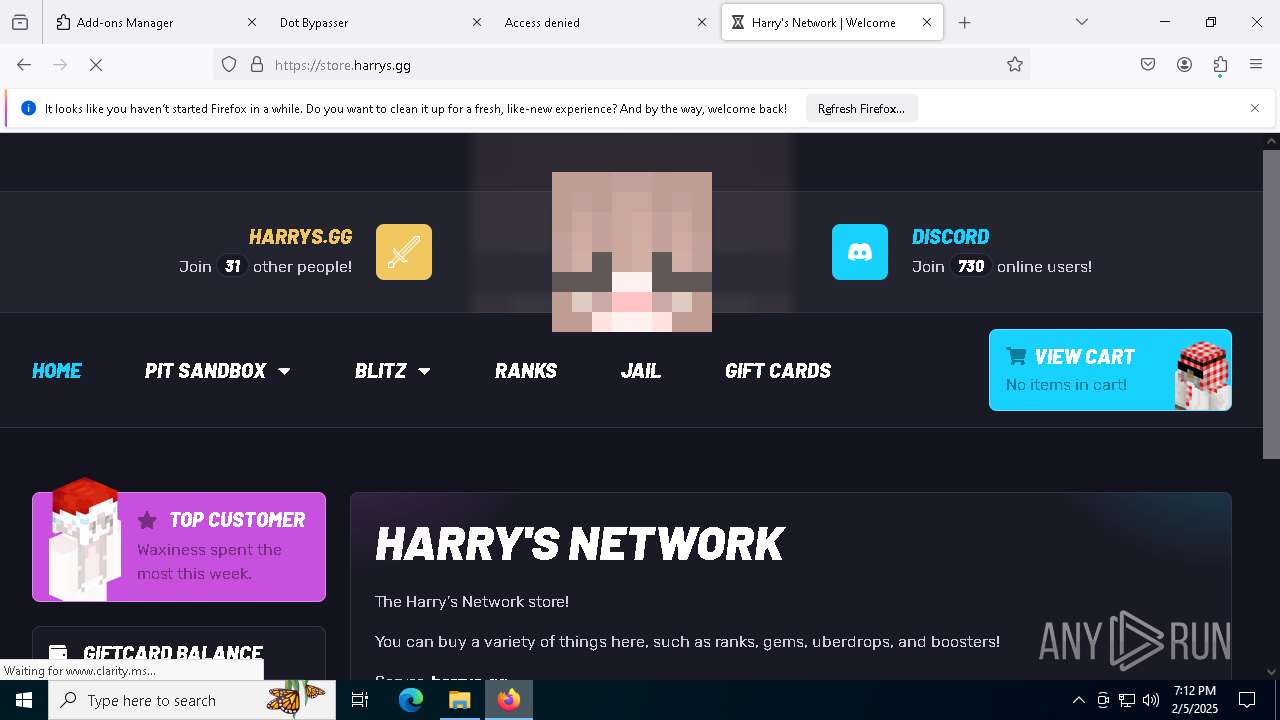Expand the PIT SANDBOX dropdown menu
This screenshot has height=720, width=1280.
point(217,370)
